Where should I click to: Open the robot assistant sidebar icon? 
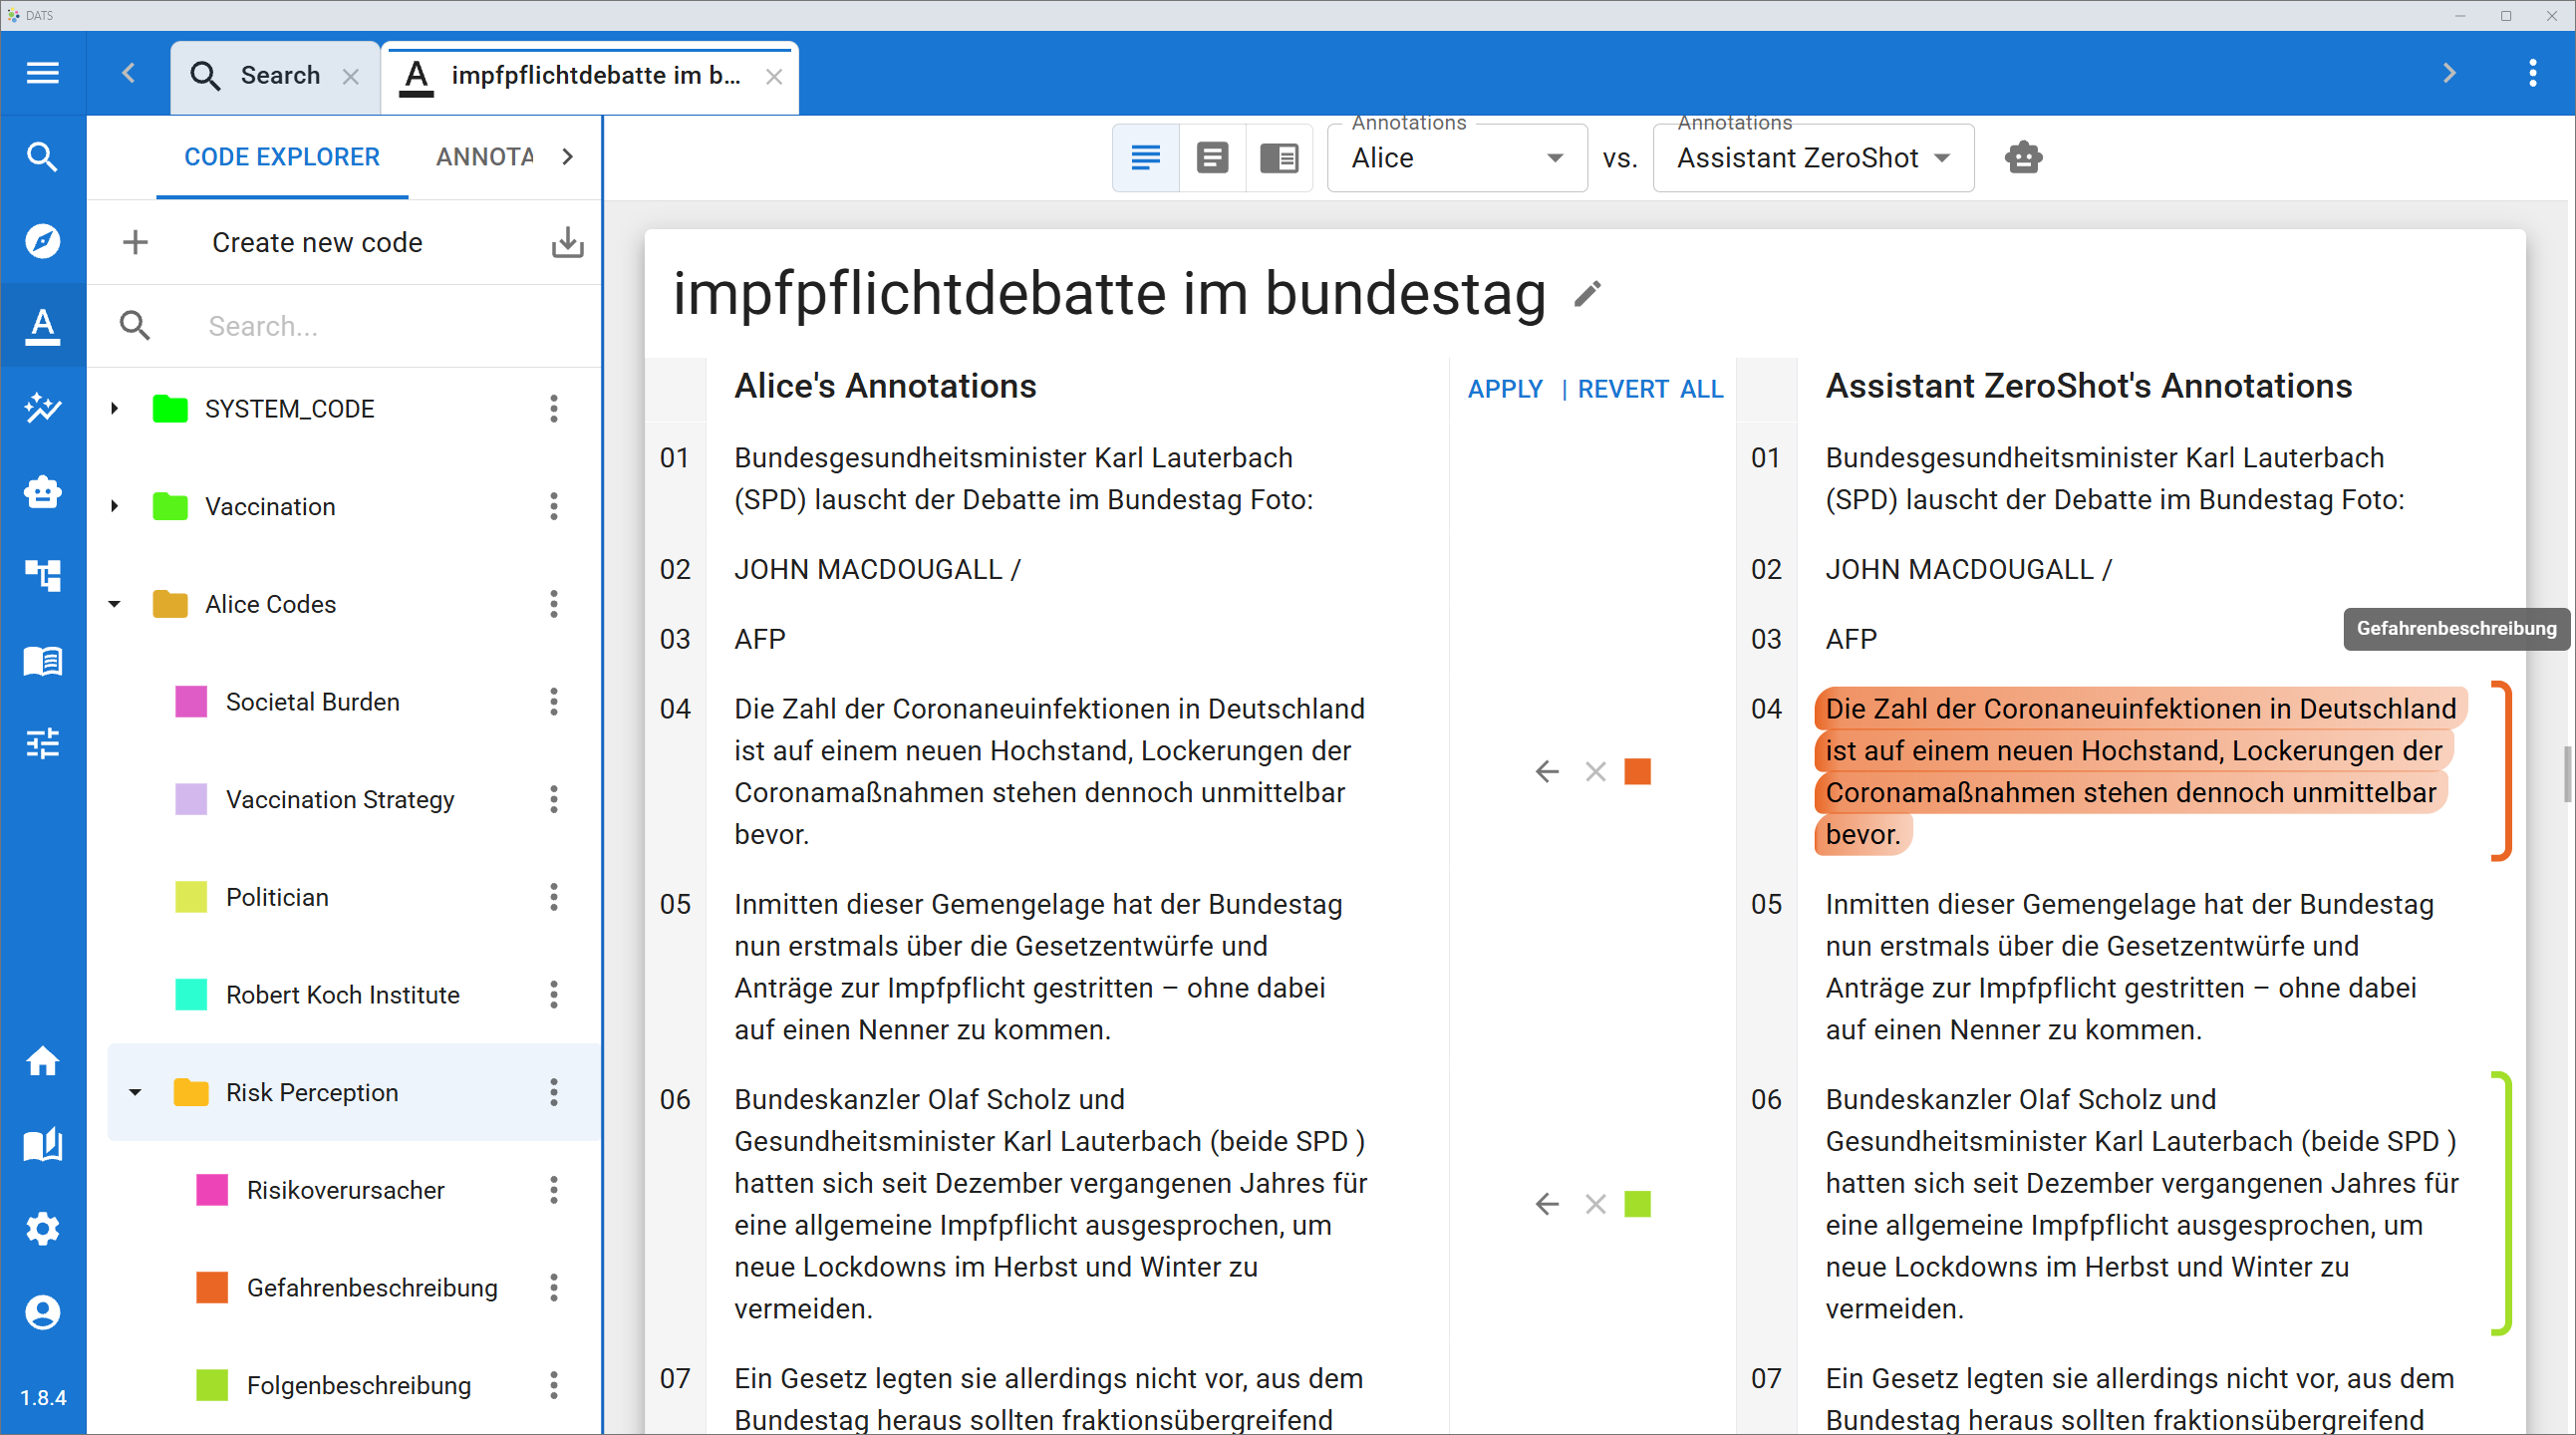[42, 492]
